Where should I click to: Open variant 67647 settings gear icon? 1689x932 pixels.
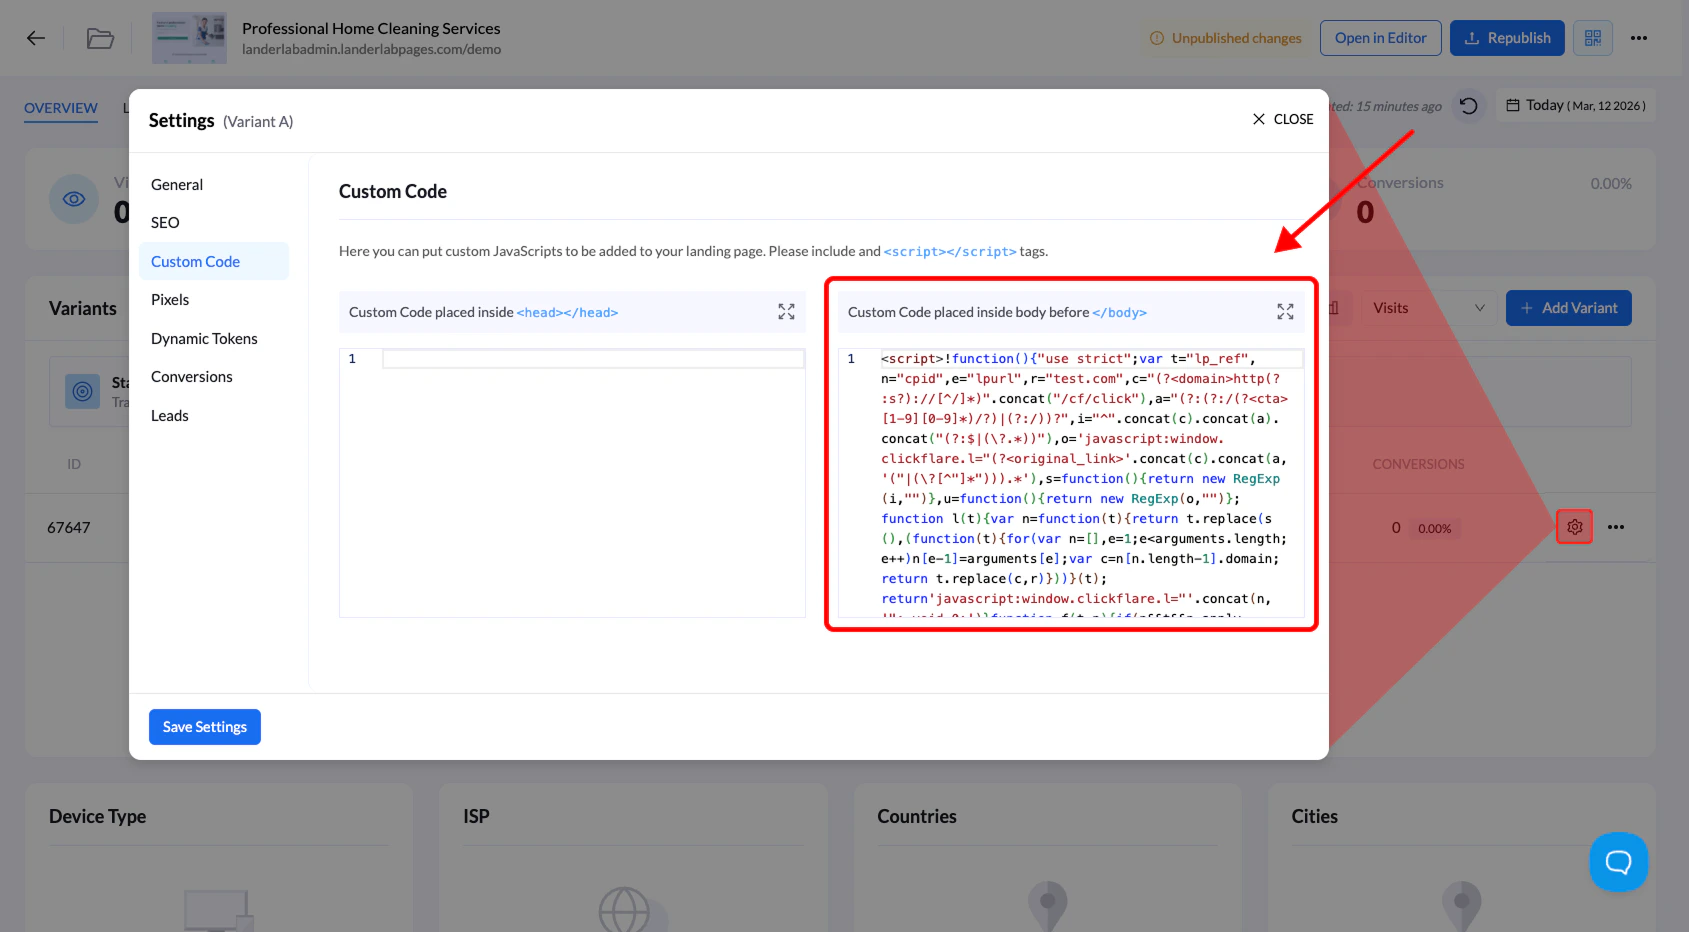[1574, 527]
